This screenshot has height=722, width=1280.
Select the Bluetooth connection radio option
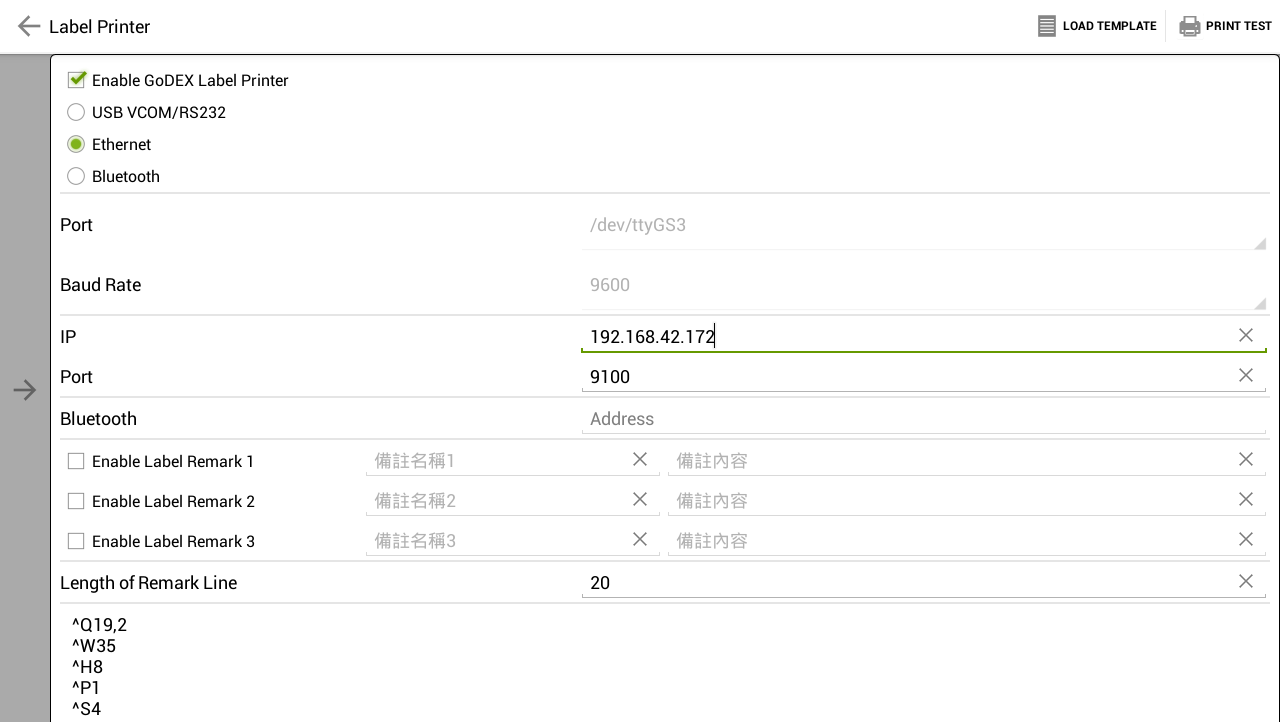[x=76, y=176]
